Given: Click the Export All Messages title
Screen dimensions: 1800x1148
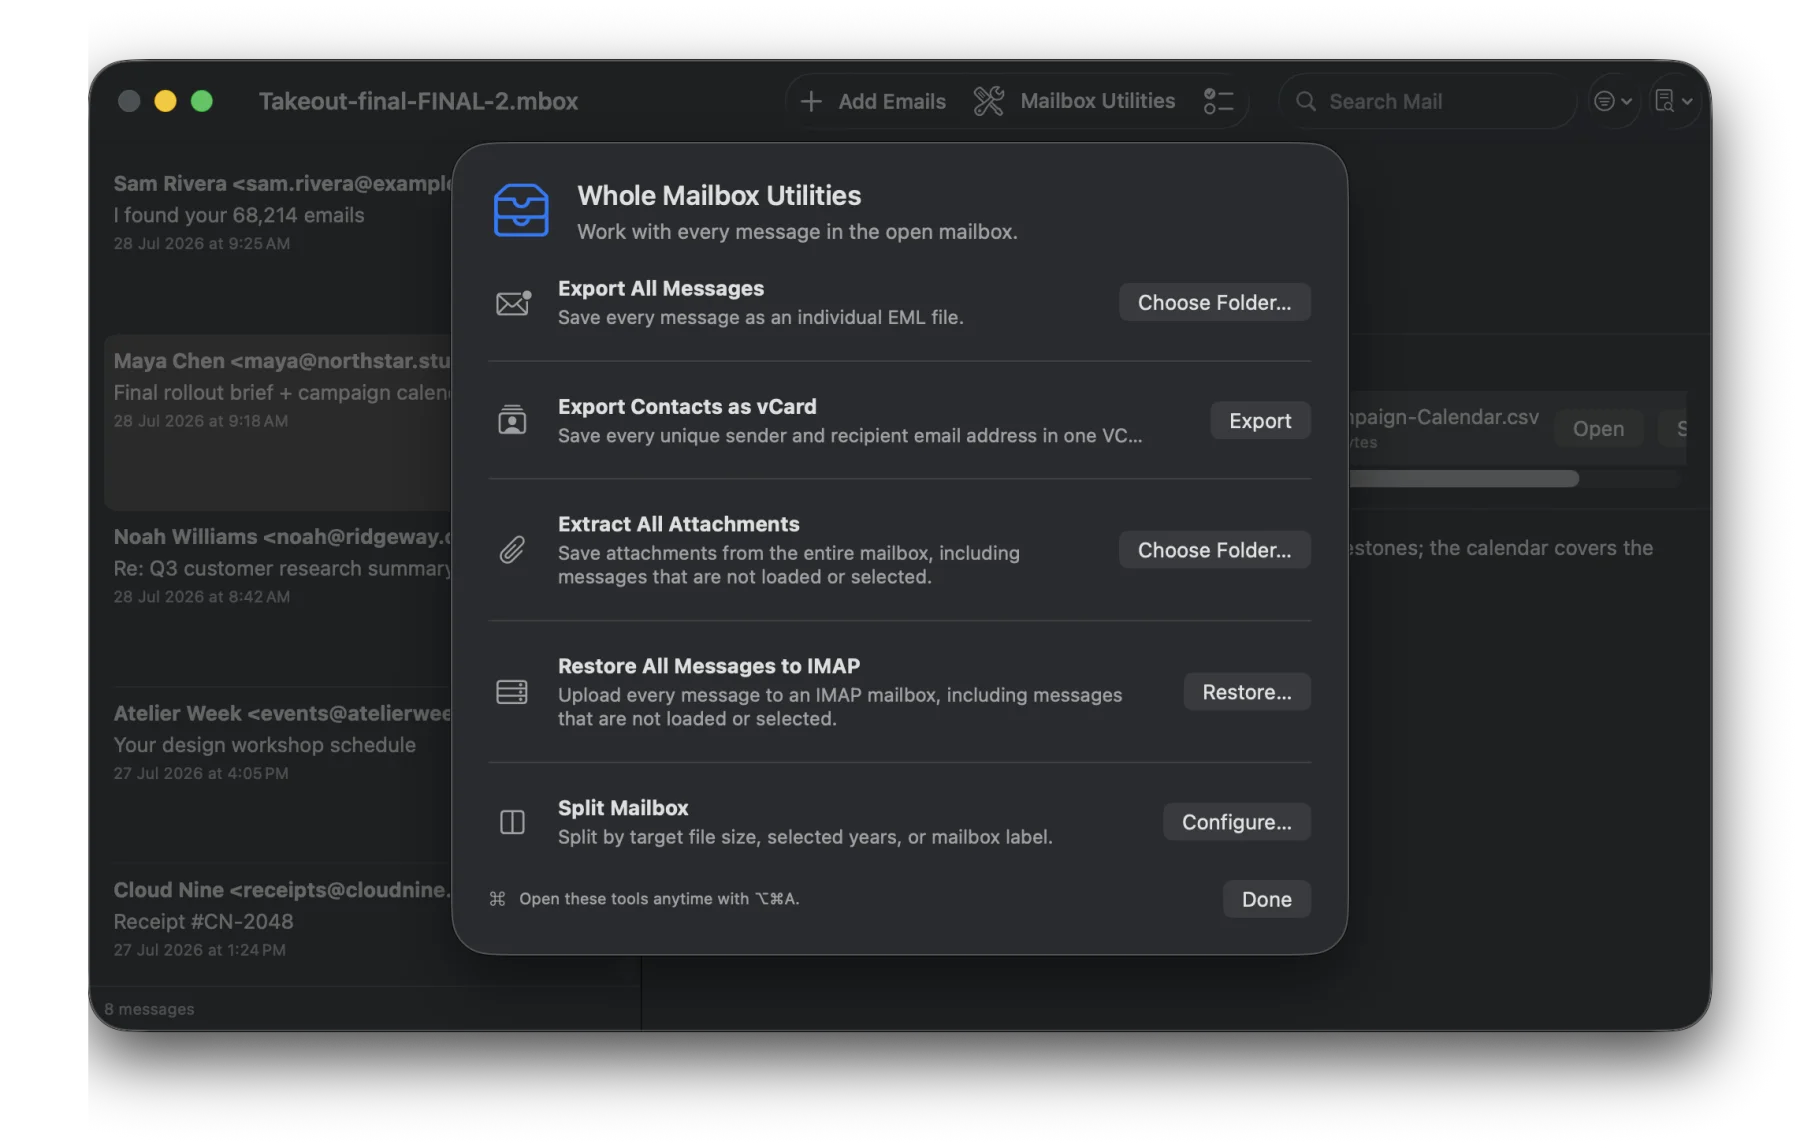Looking at the screenshot, I should [660, 288].
